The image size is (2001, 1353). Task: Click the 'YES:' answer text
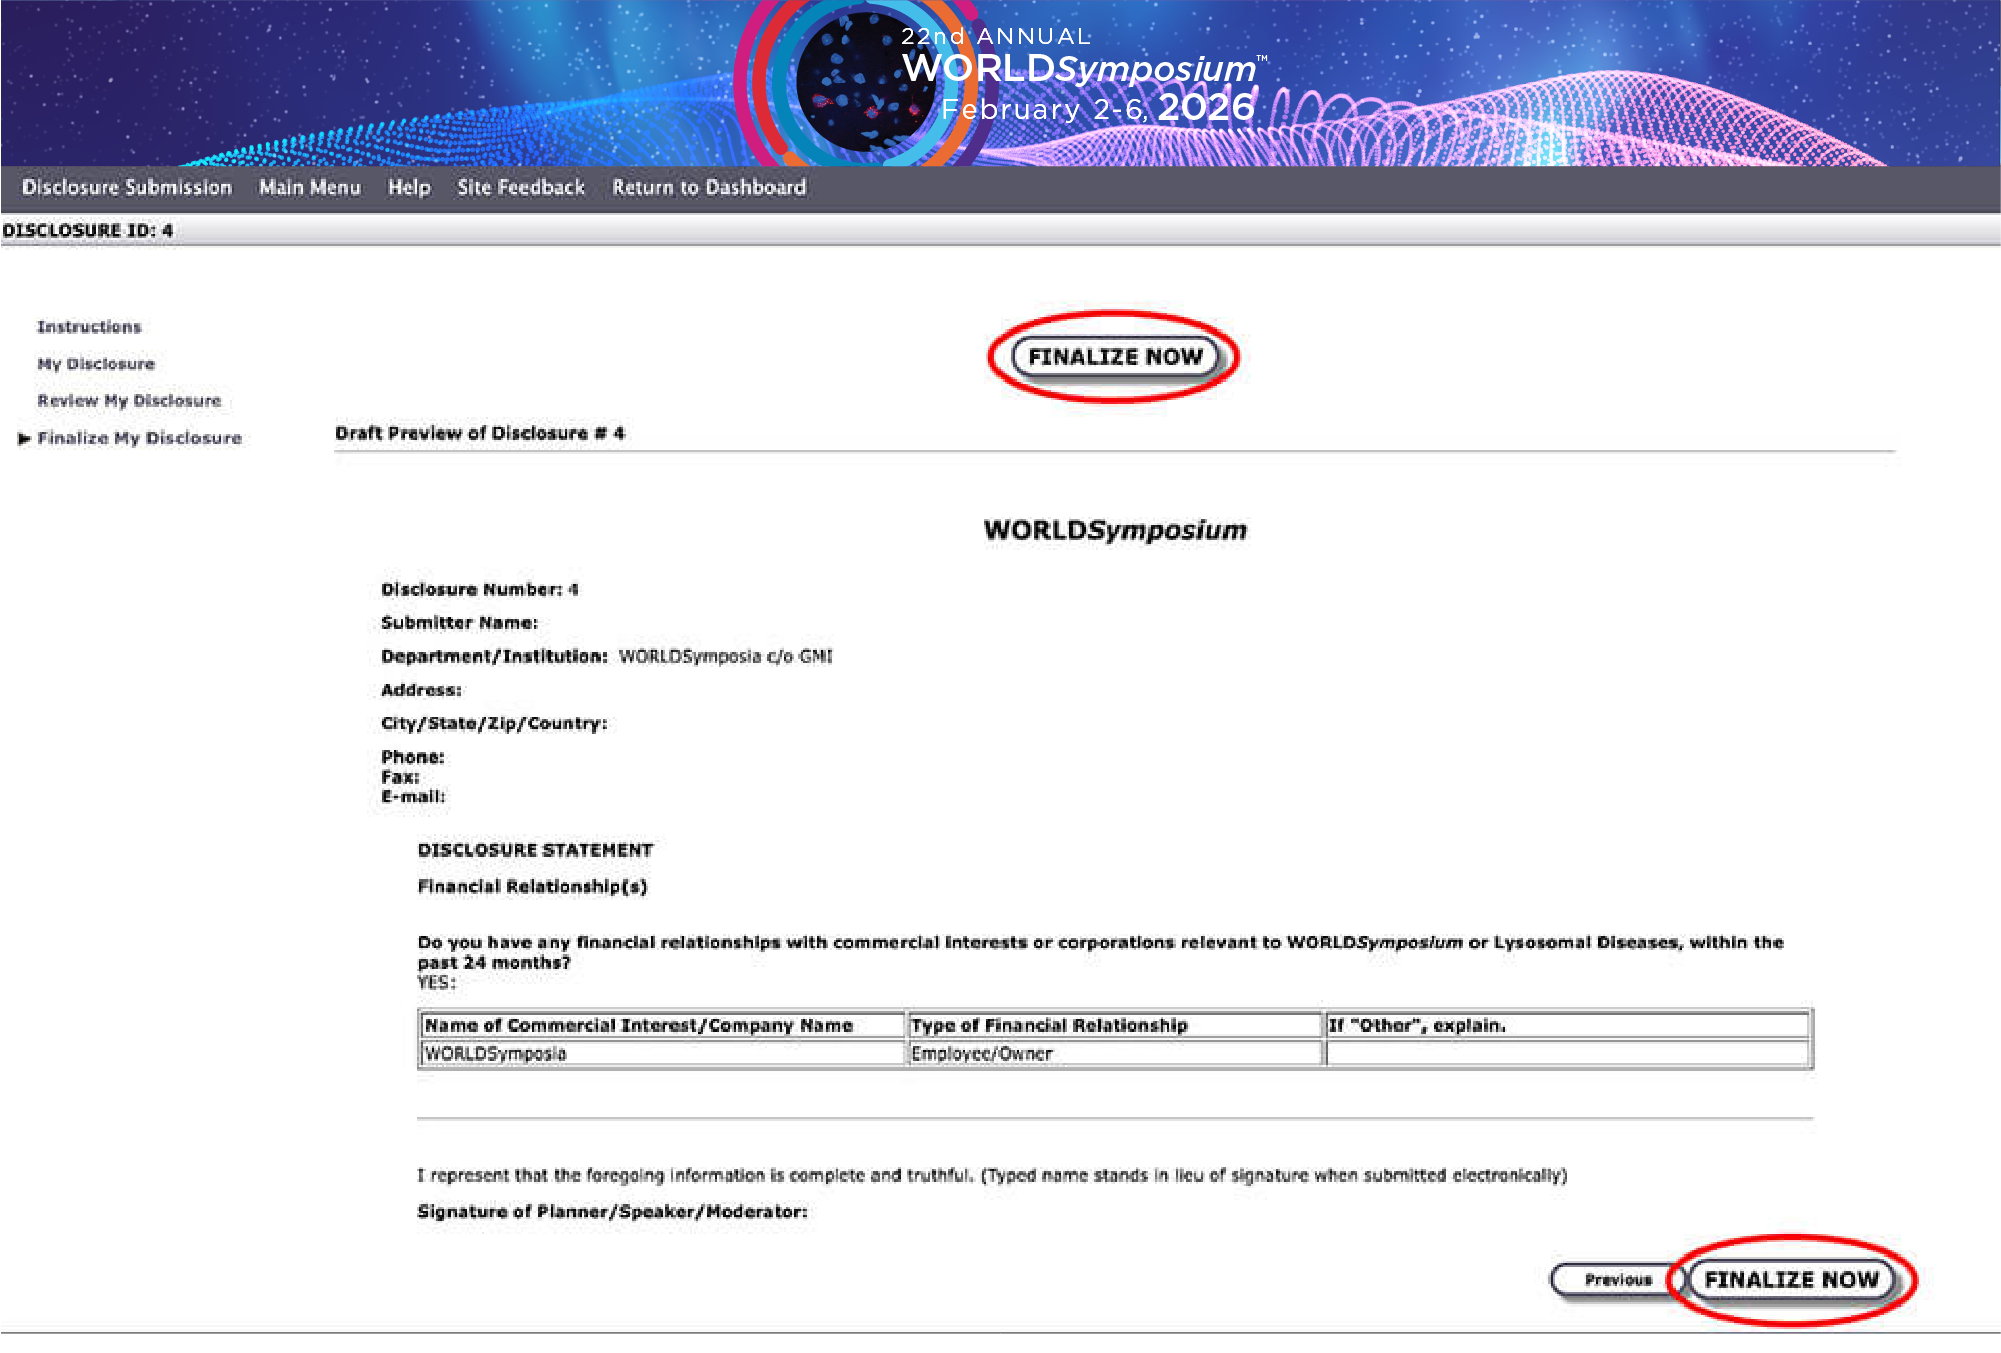pos(436,982)
